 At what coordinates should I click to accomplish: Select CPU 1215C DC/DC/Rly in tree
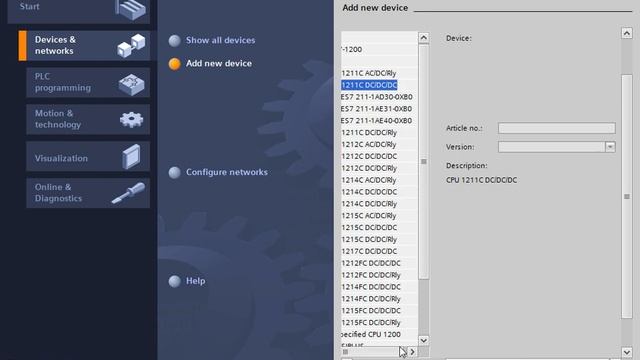[369, 239]
